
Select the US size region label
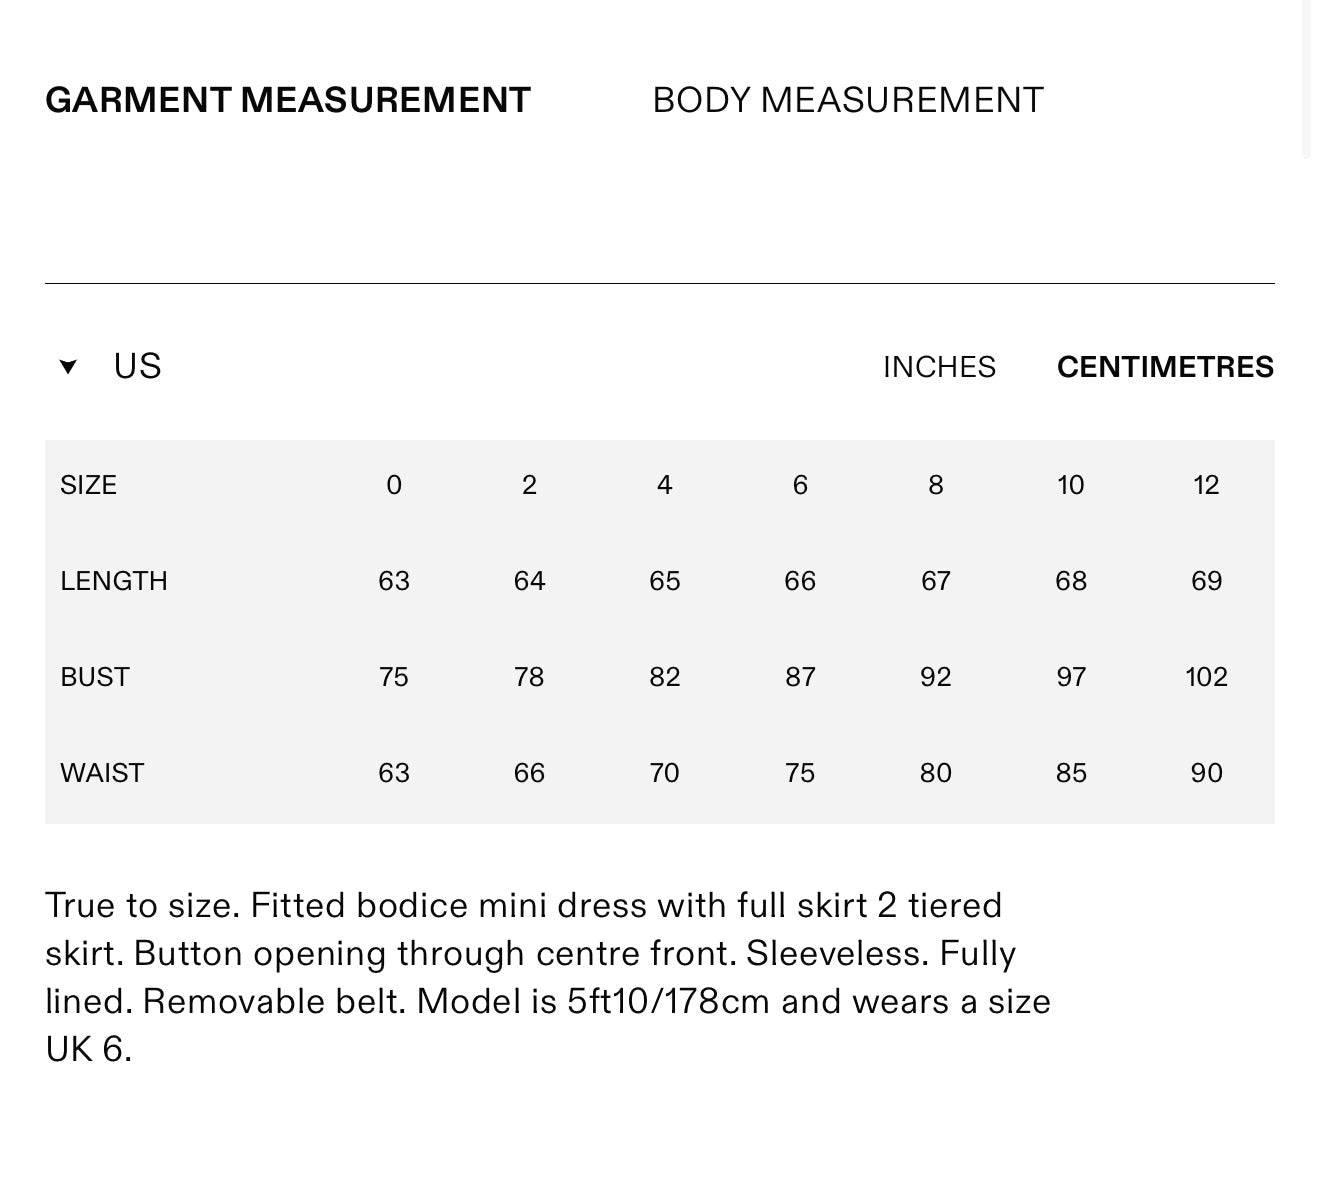[x=137, y=367]
